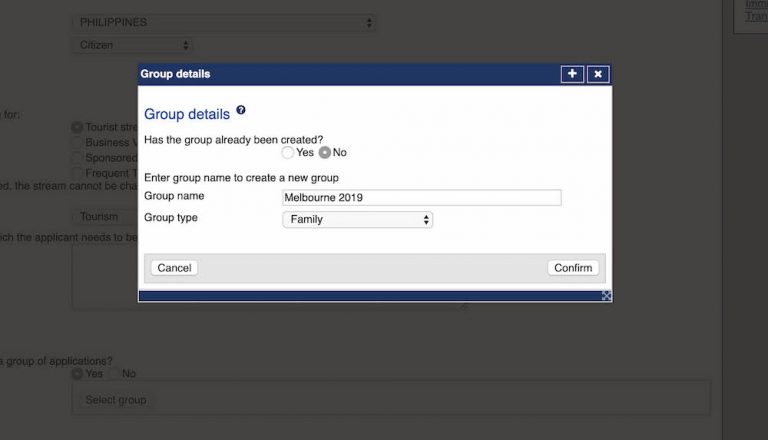Click the Group details title bar

coord(340,74)
